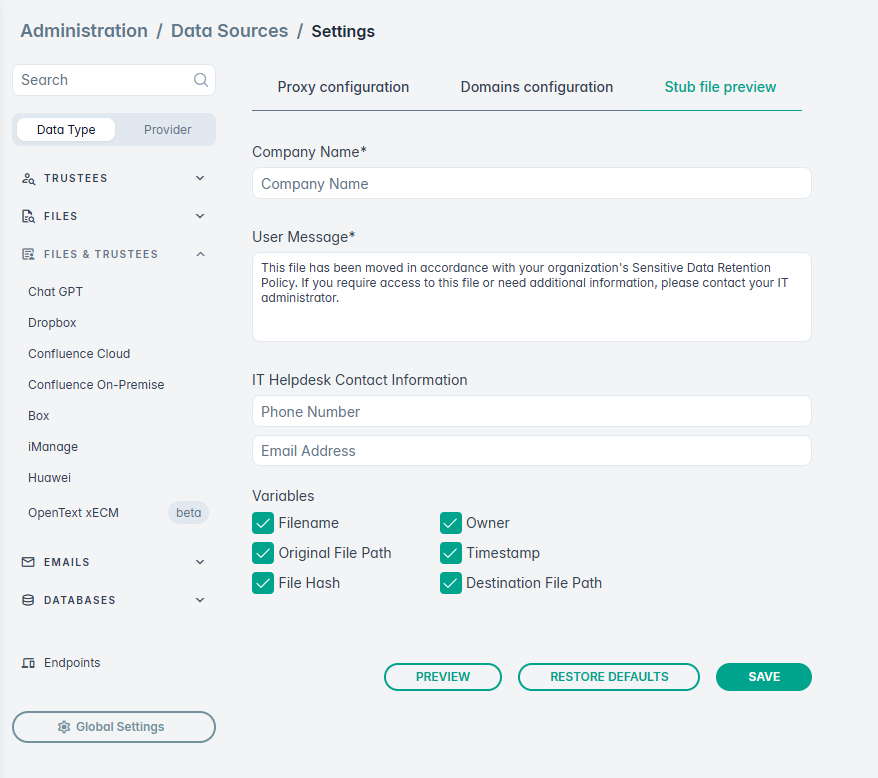Switch to the Proxy configuration tab
The height and width of the screenshot is (778, 878).
[343, 87]
